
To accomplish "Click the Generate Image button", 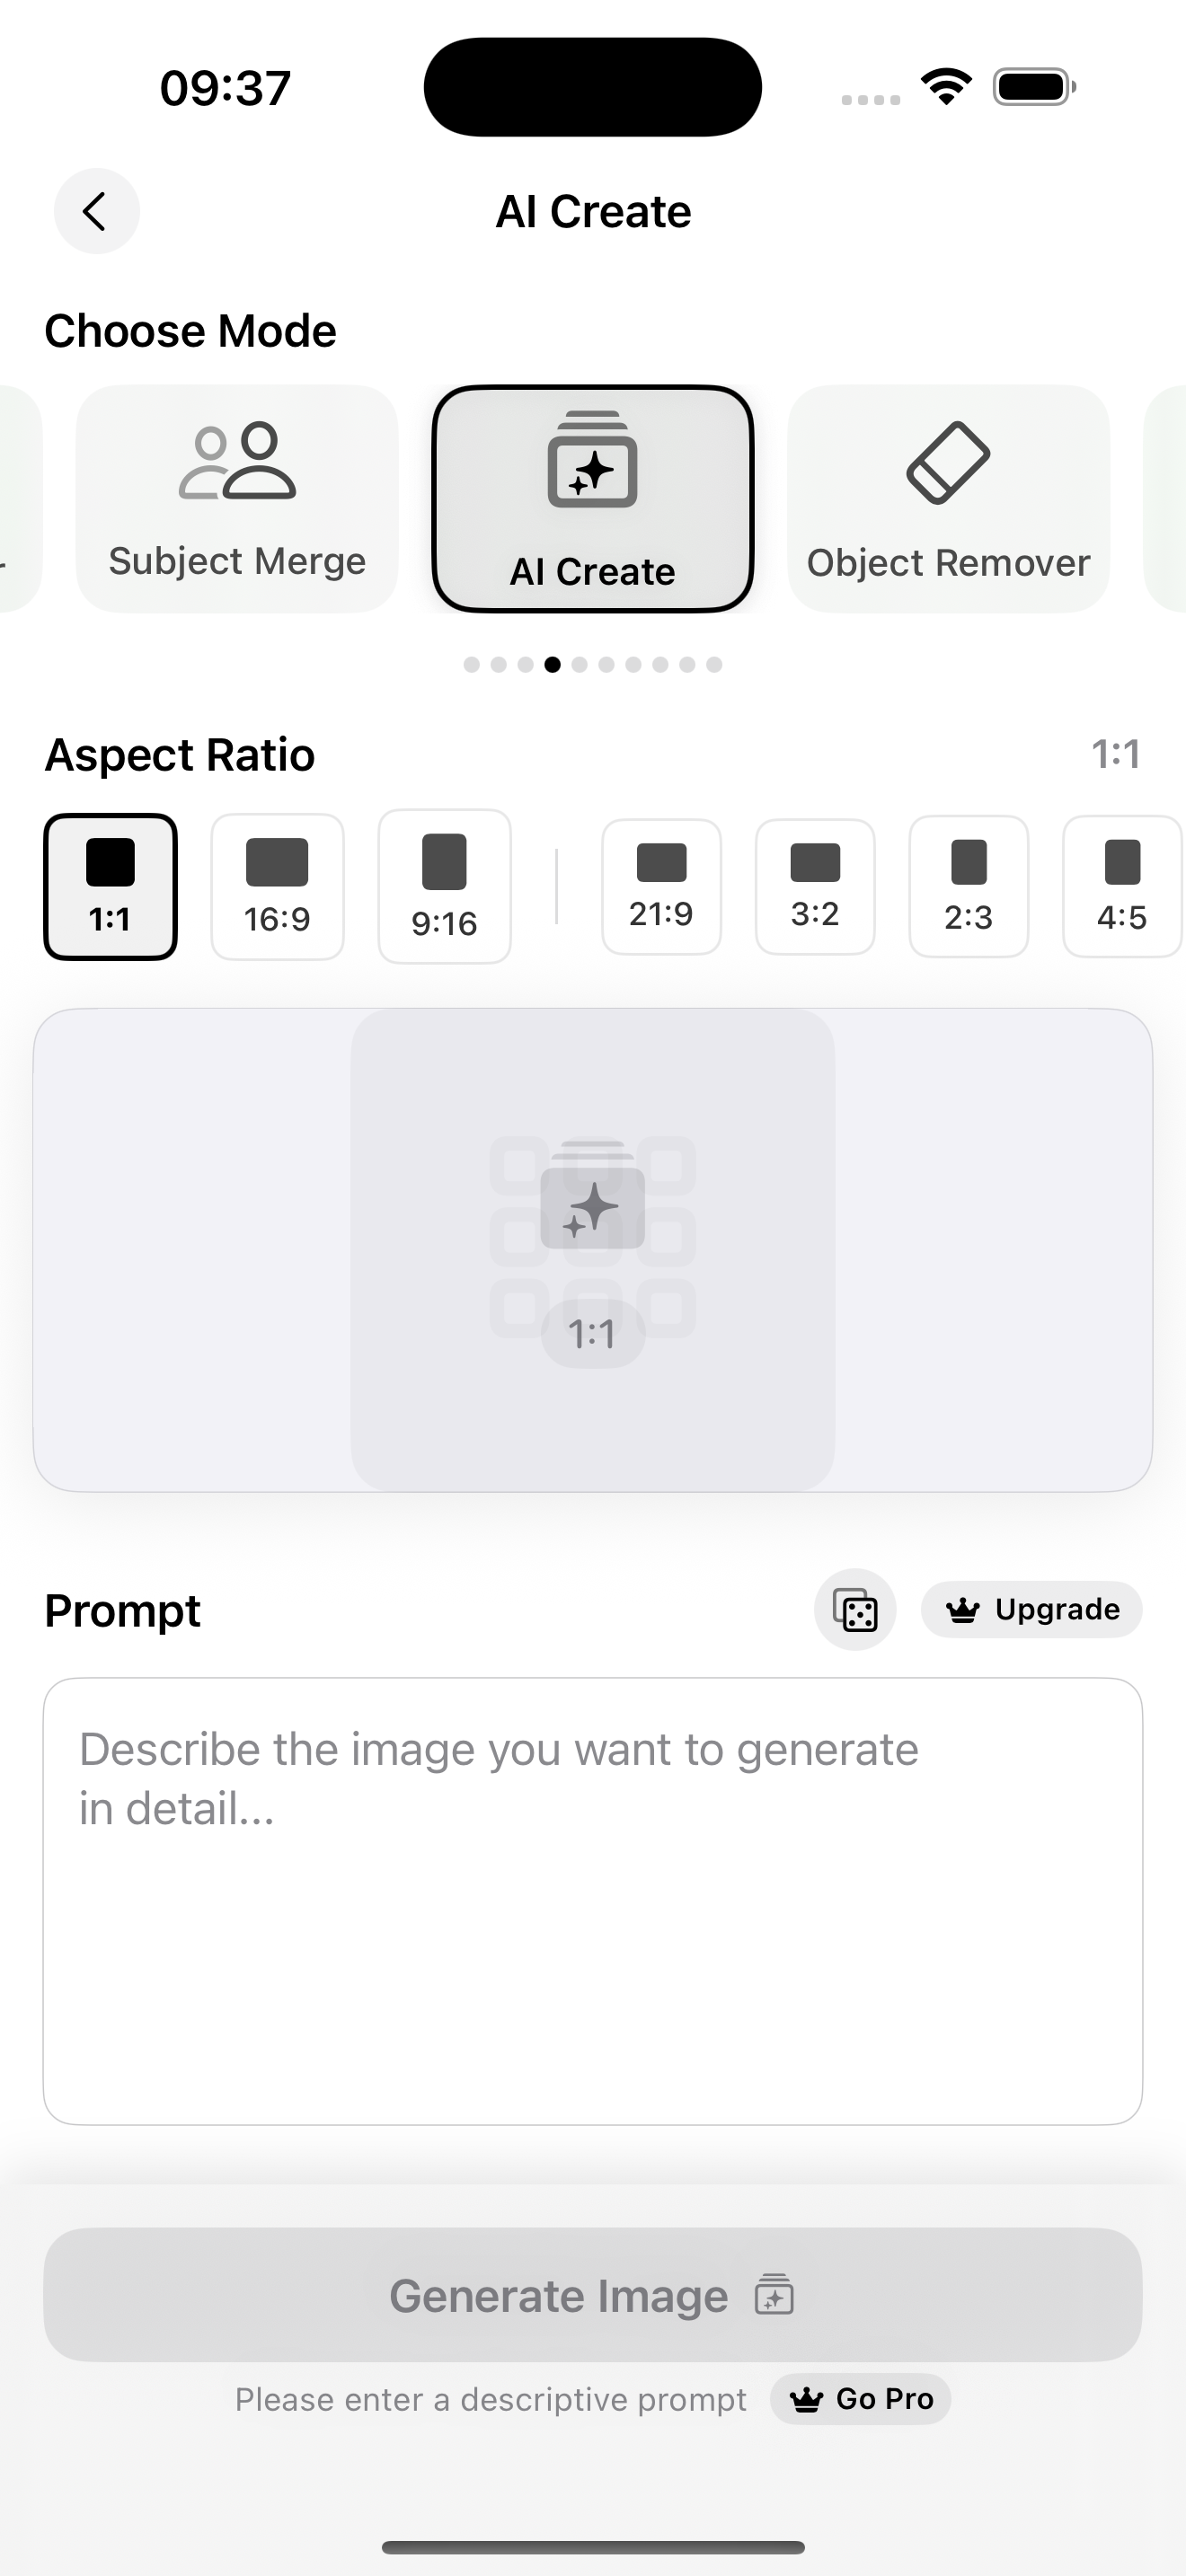I will [592, 2294].
